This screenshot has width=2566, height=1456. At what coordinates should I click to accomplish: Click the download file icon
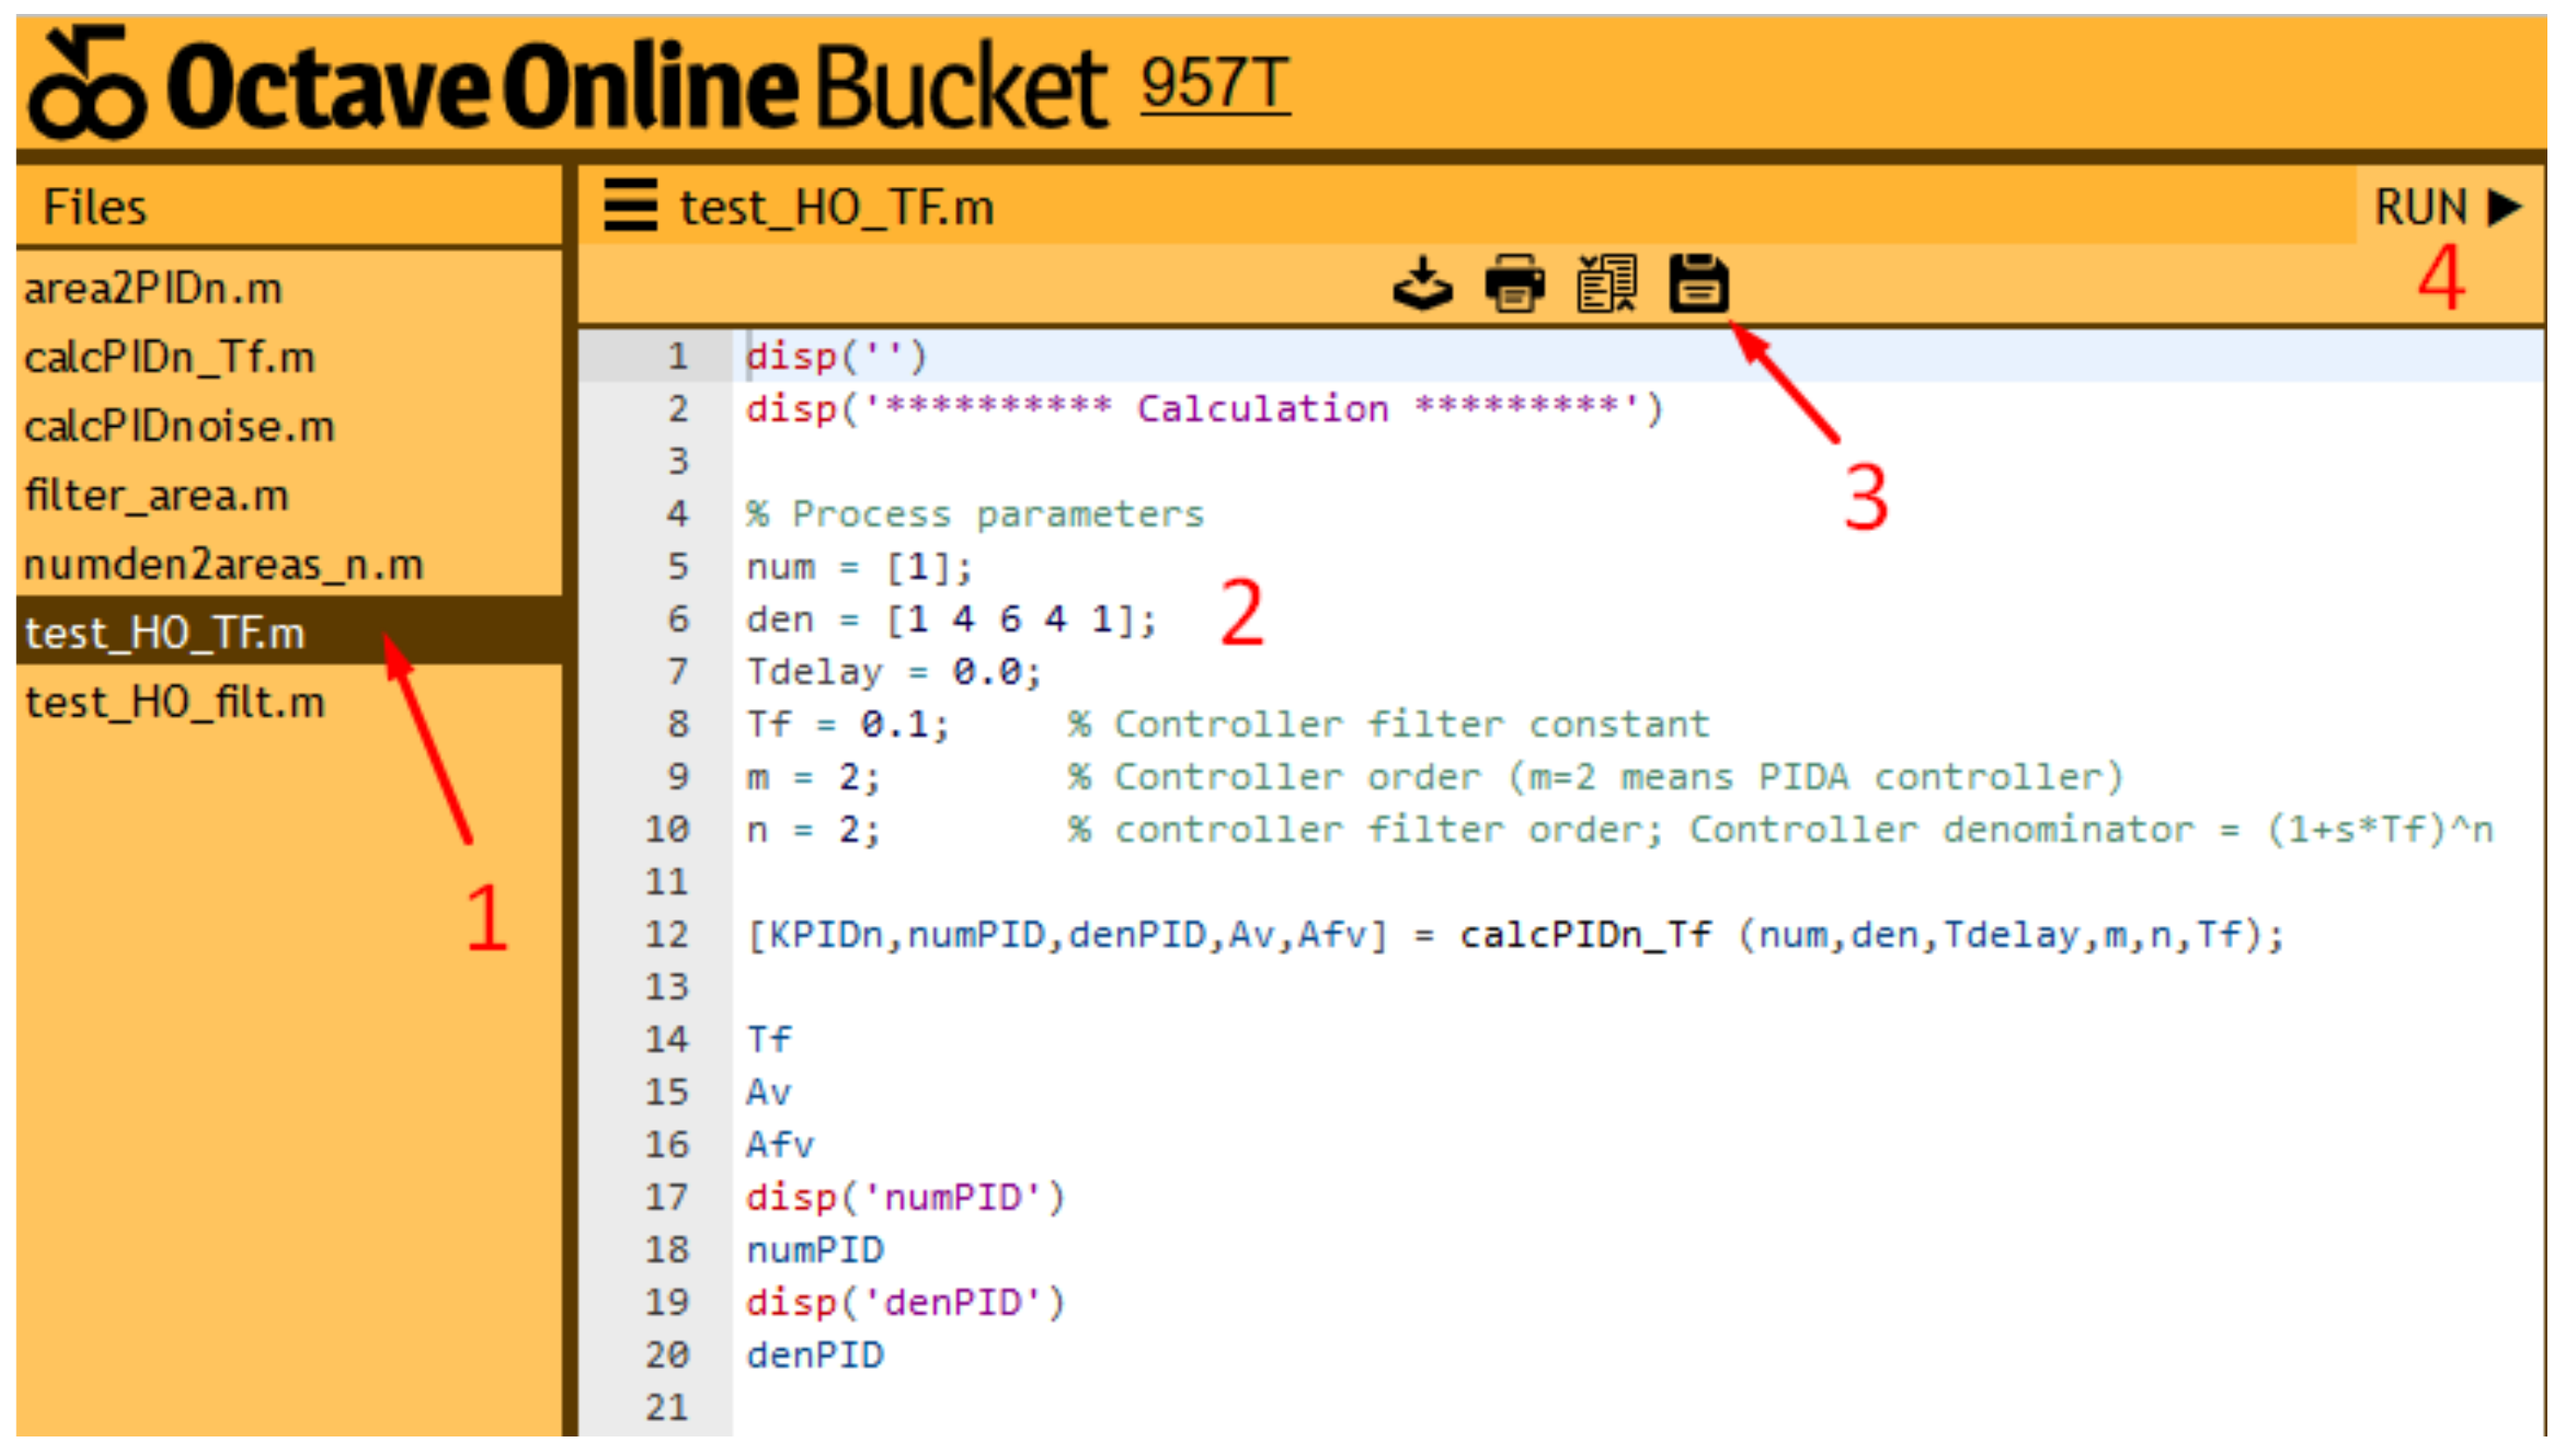coord(1422,284)
